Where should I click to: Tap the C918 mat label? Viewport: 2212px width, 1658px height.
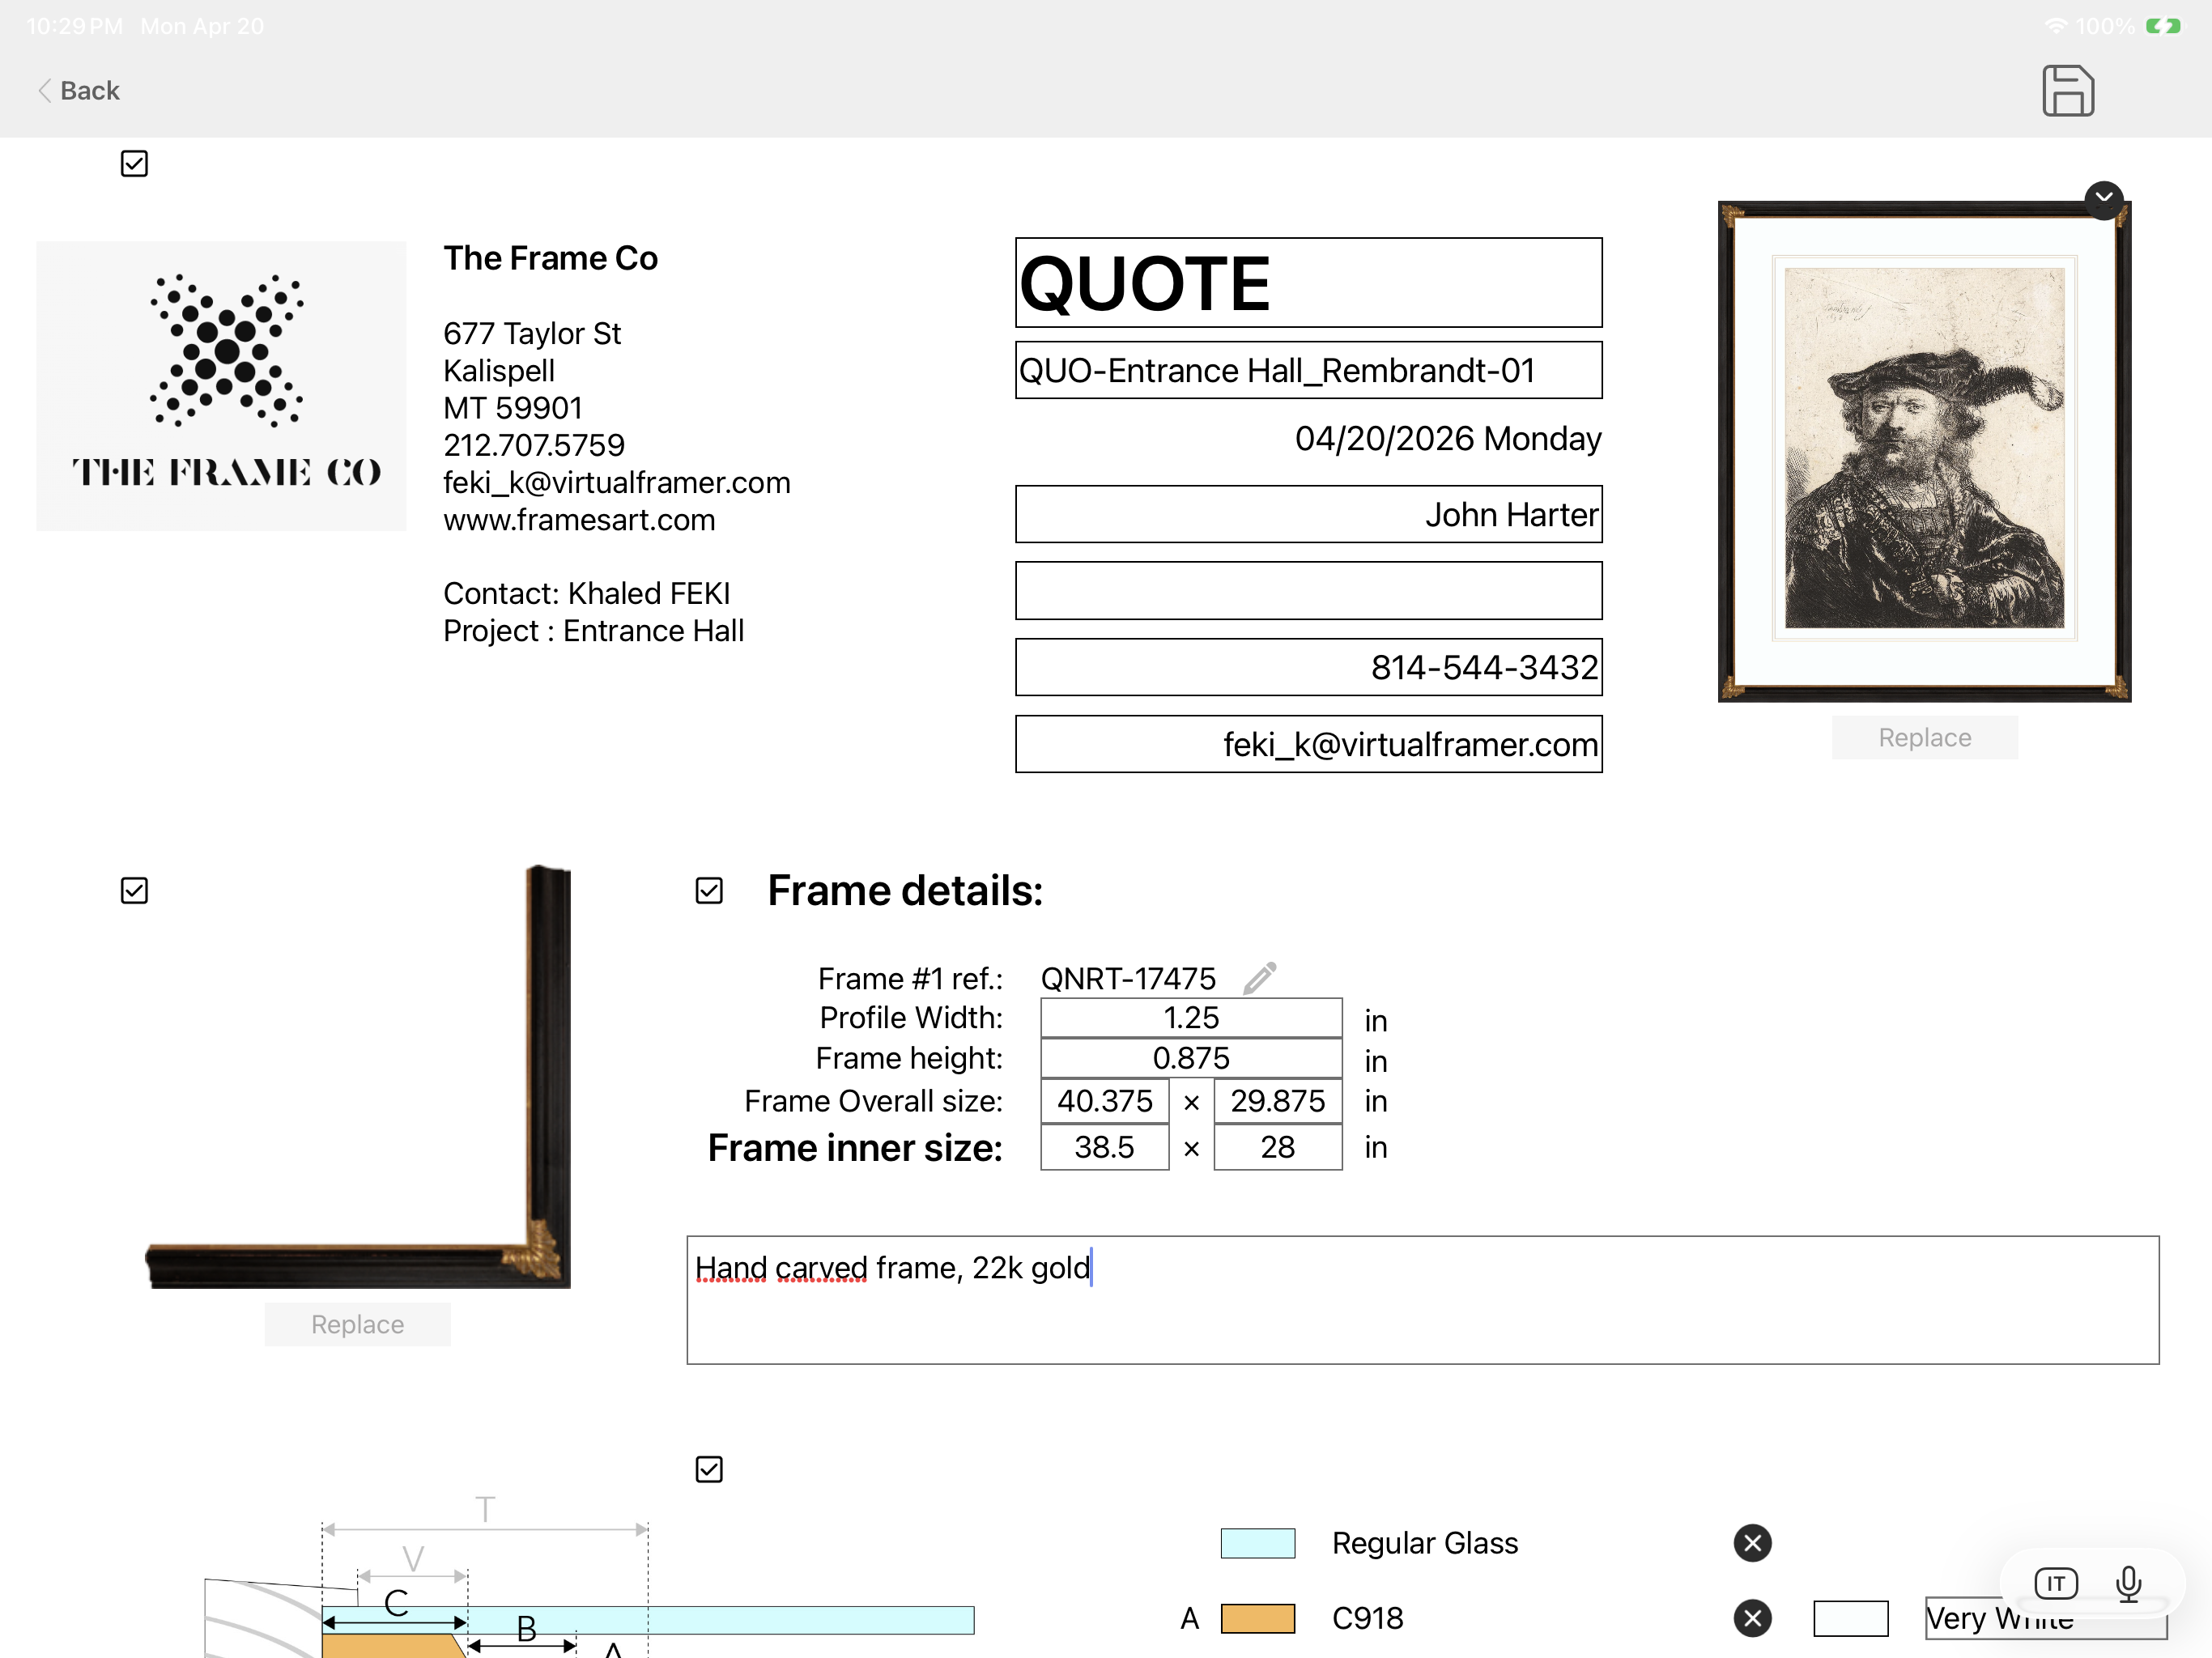click(x=1367, y=1618)
